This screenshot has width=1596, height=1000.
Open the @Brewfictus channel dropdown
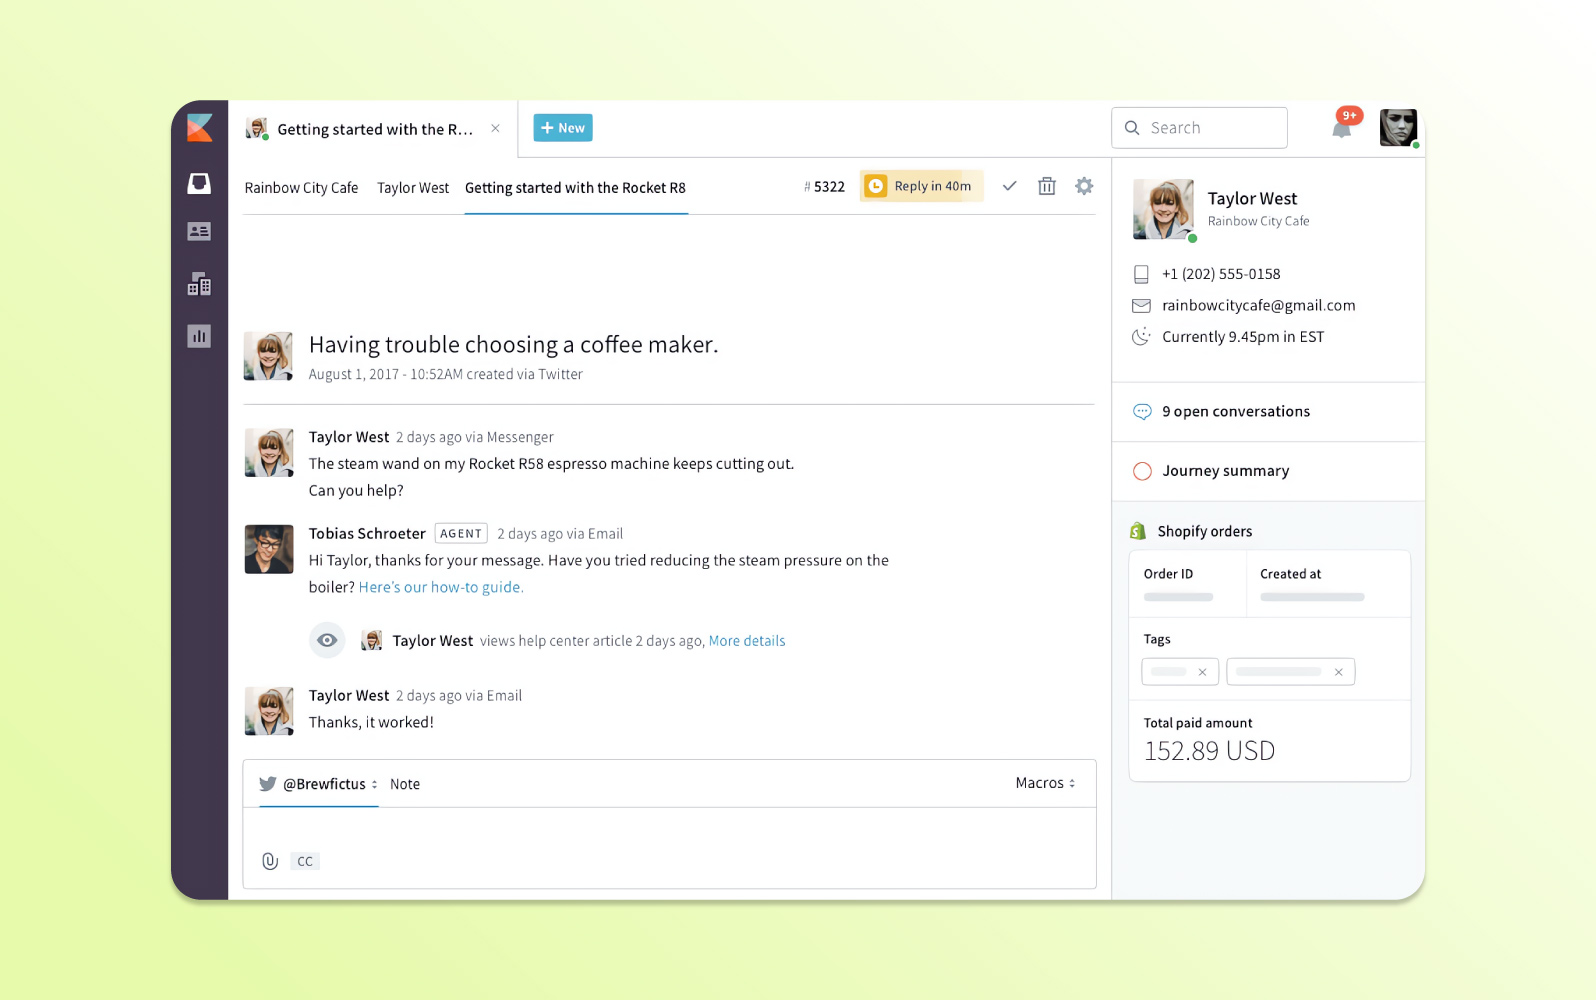[319, 784]
